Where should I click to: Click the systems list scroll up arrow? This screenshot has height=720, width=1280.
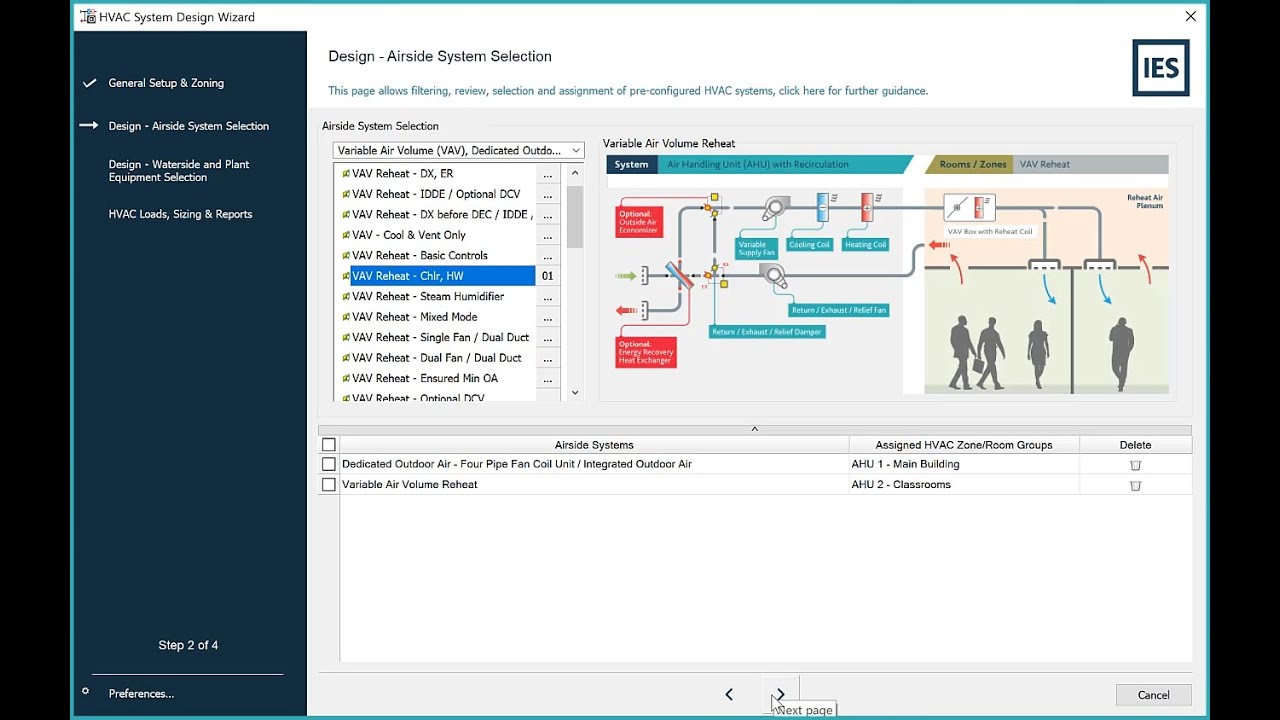pyautogui.click(x=575, y=173)
